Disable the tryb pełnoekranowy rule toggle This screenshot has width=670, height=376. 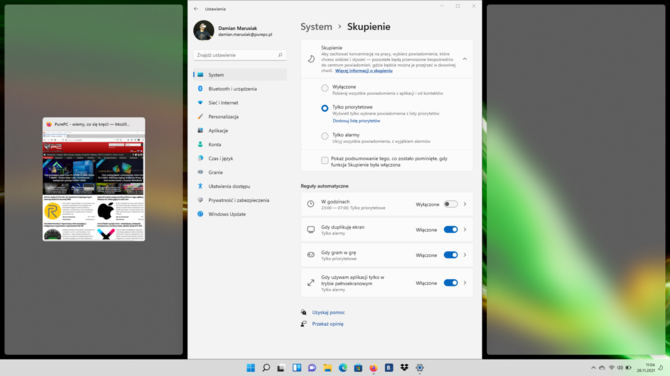[450, 283]
